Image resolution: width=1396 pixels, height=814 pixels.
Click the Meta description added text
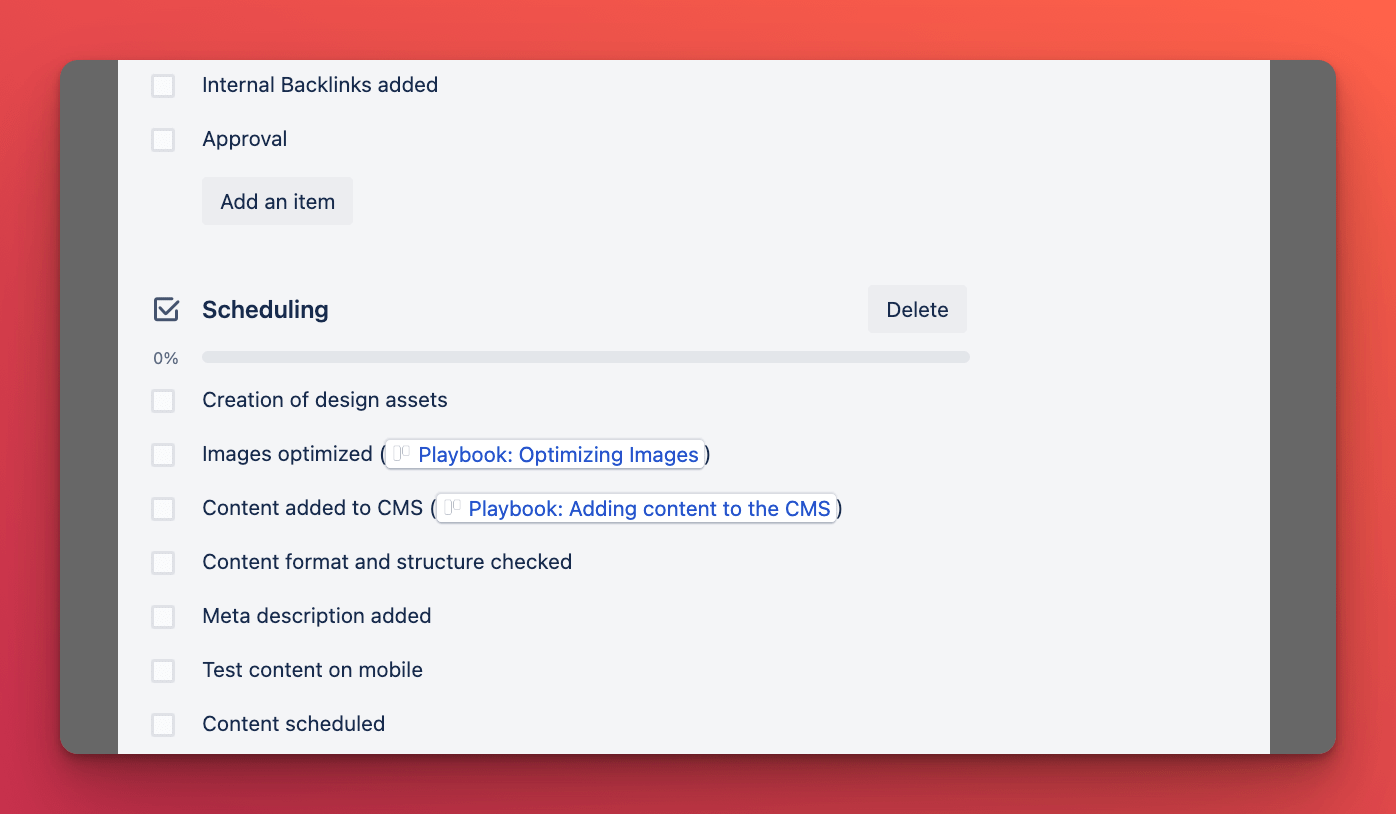(x=317, y=616)
